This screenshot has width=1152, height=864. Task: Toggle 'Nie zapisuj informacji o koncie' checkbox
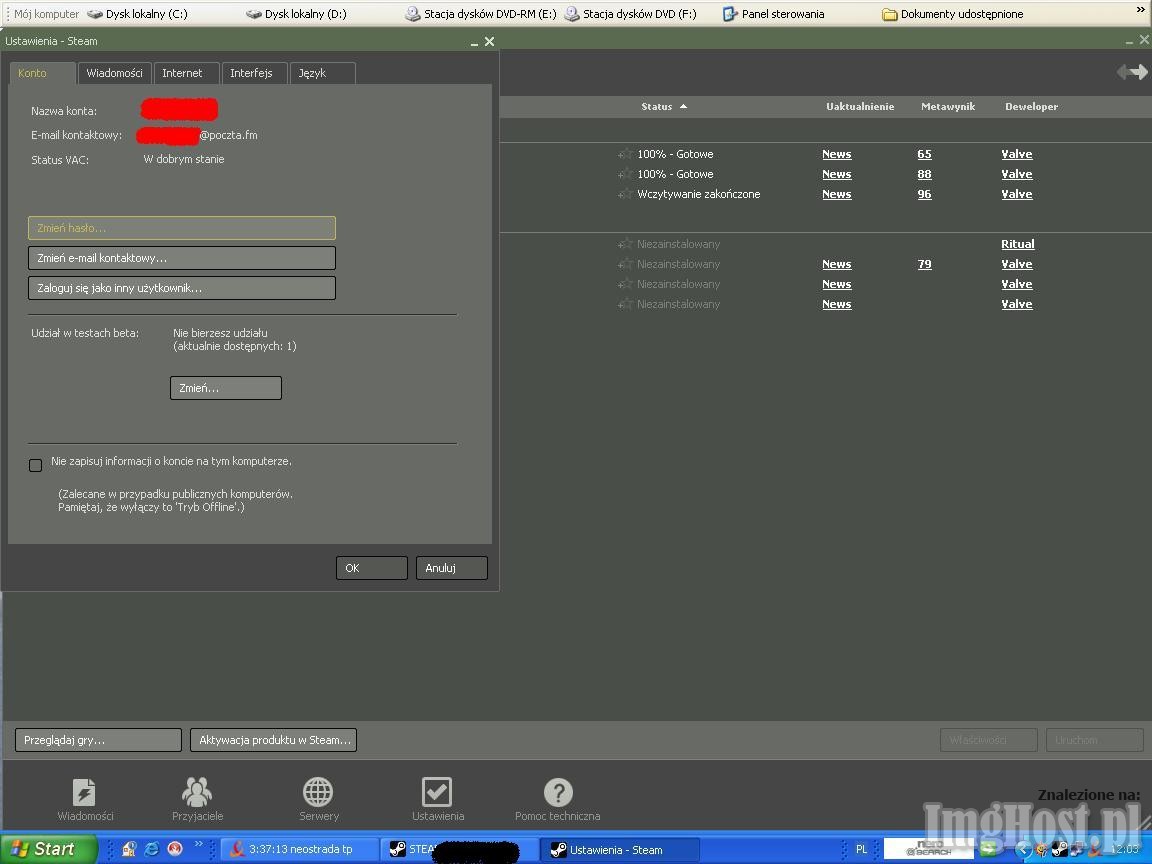(x=35, y=465)
